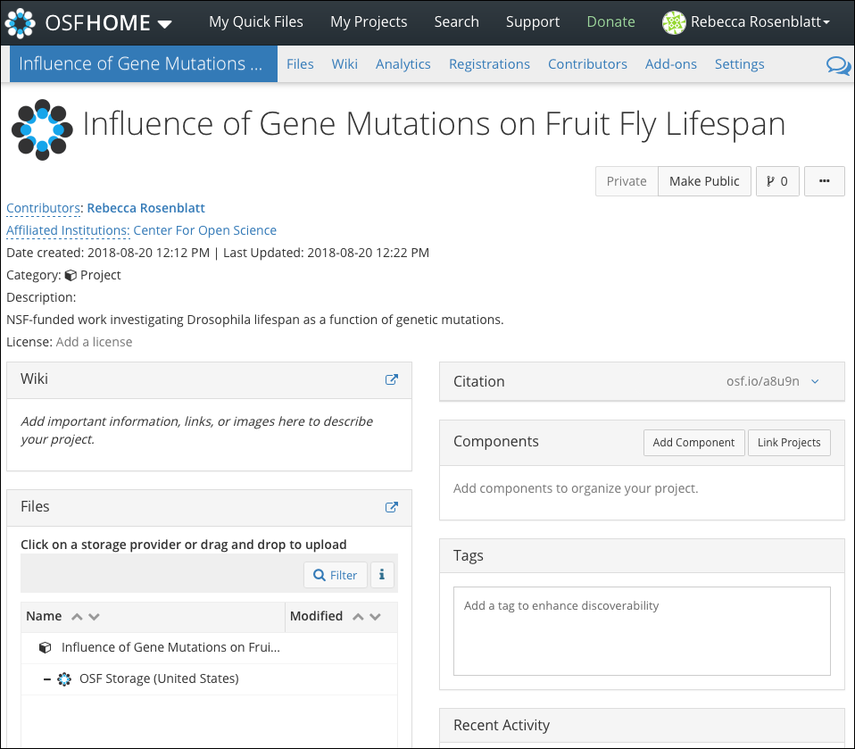855x749 pixels.
Task: Open the comments chat bubble icon
Action: [x=838, y=66]
